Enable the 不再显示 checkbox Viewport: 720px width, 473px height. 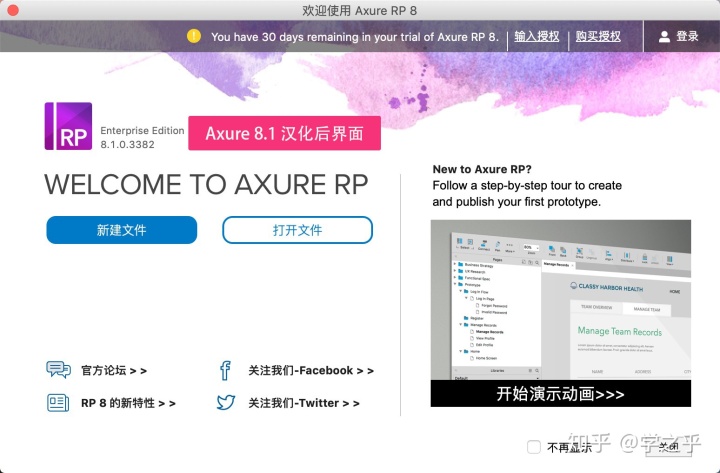click(534, 447)
